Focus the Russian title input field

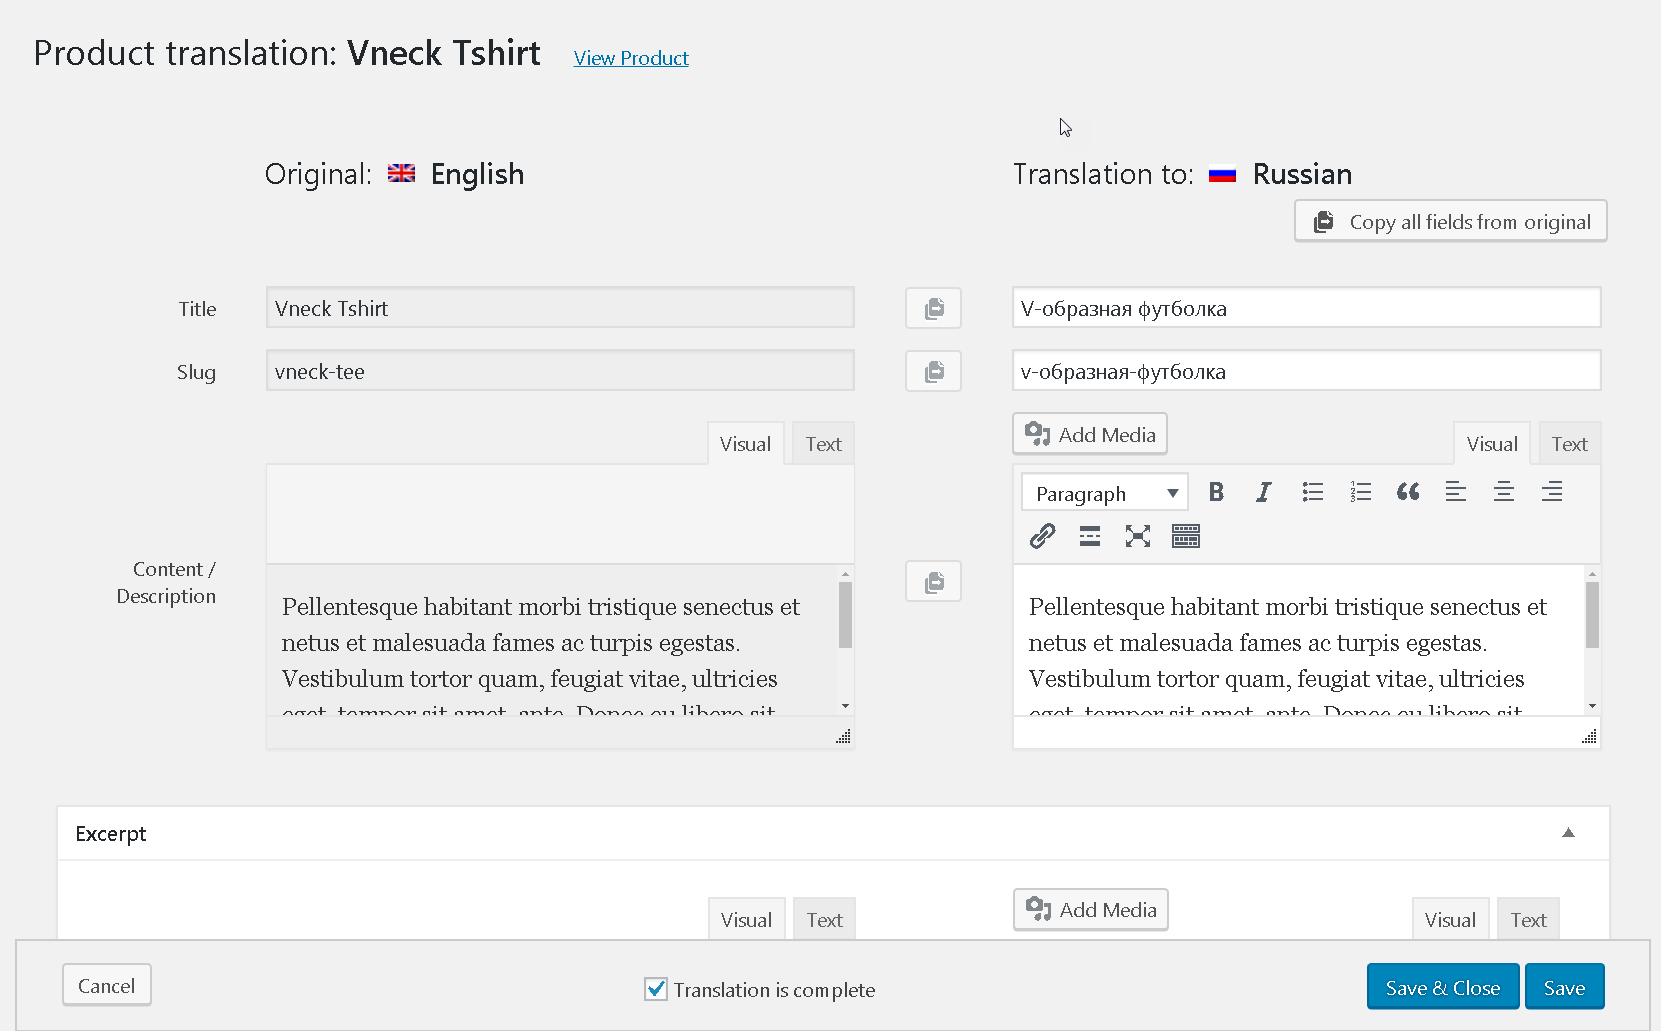pos(1306,308)
